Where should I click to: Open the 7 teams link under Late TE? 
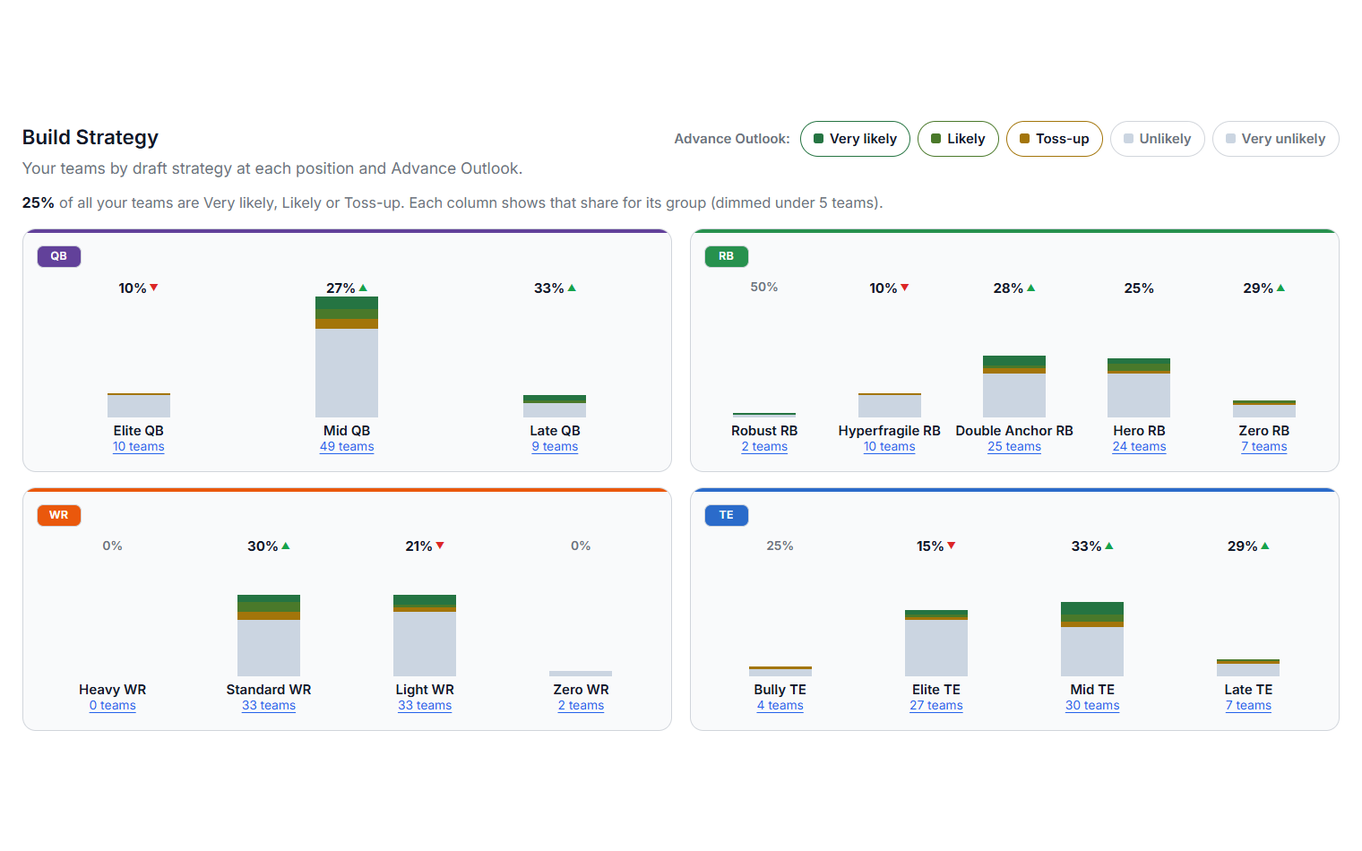pos(1248,706)
